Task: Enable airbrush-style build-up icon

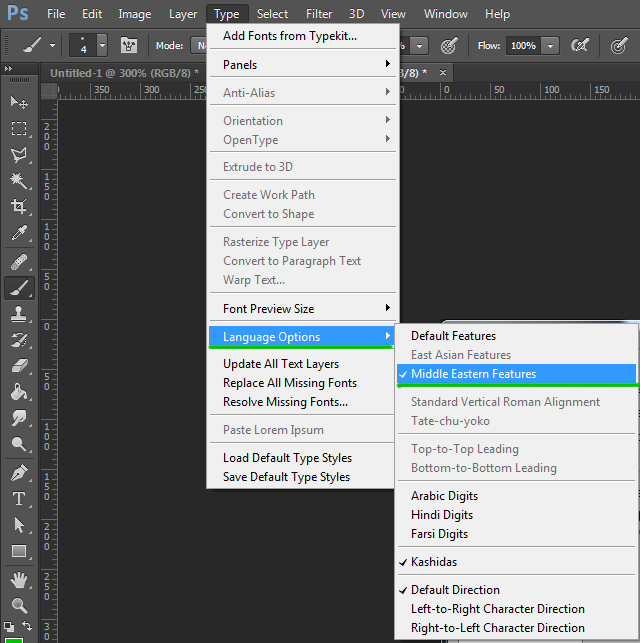Action: pos(580,45)
